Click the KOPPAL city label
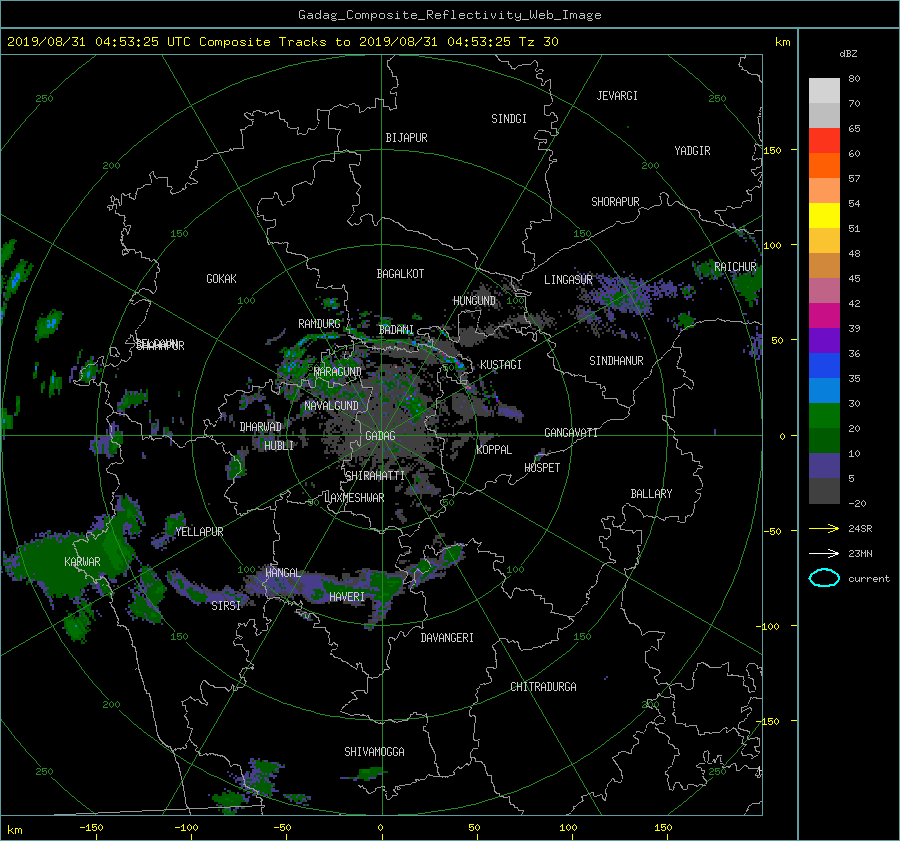 (494, 449)
